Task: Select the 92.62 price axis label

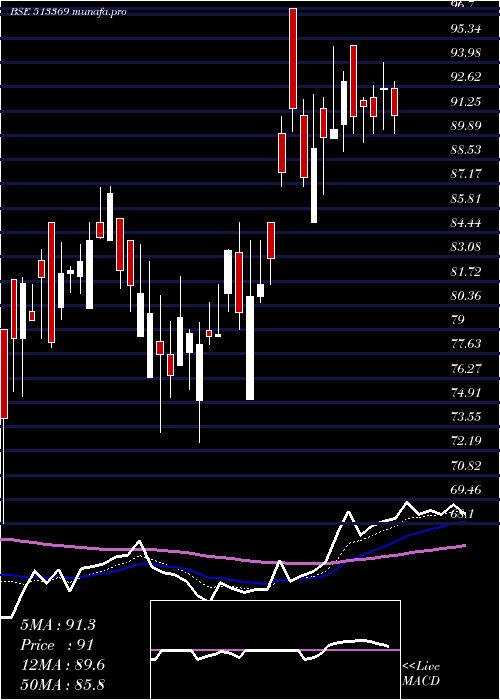Action: tap(467, 77)
